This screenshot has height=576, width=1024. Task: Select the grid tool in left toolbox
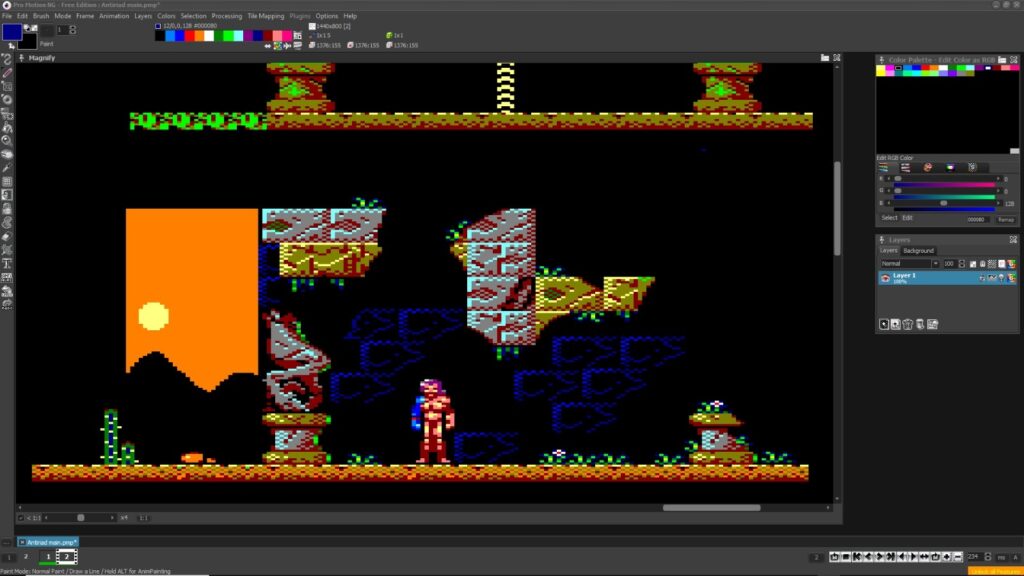[x=7, y=182]
